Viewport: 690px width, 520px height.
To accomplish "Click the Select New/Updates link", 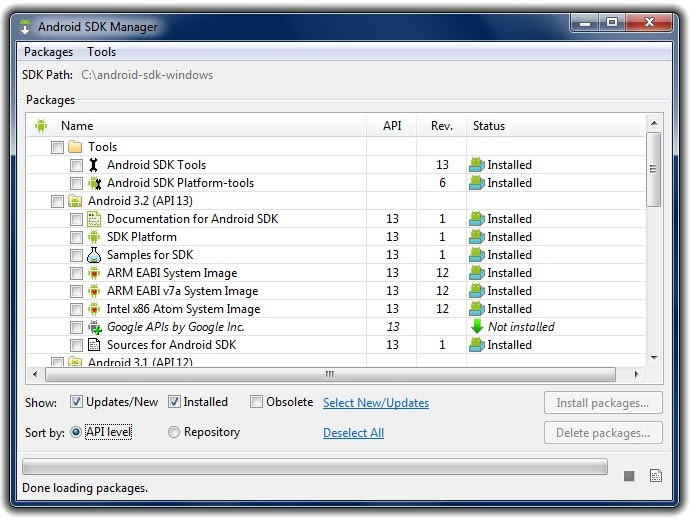I will coord(376,403).
